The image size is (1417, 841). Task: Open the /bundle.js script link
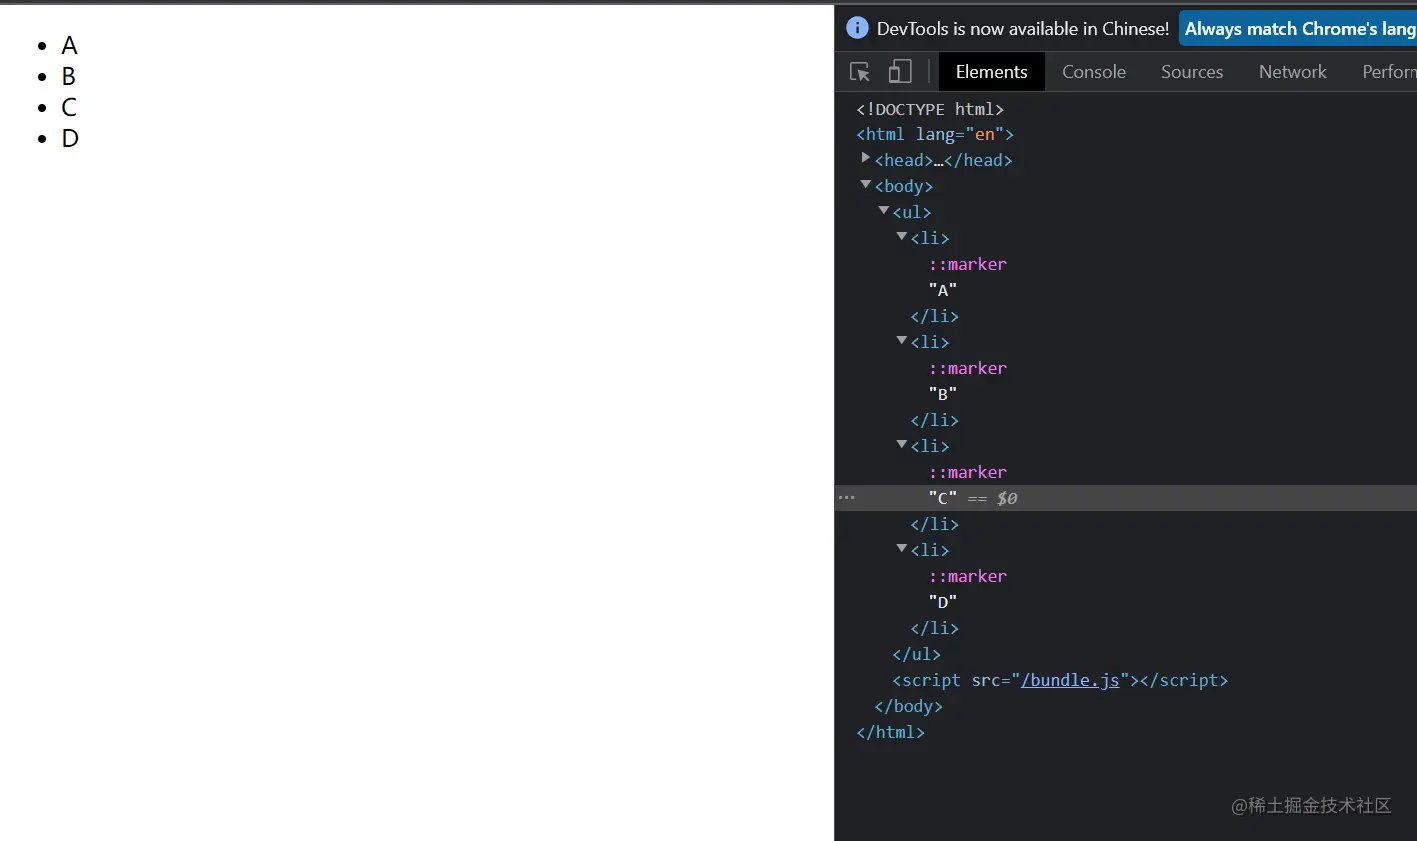click(x=1070, y=680)
